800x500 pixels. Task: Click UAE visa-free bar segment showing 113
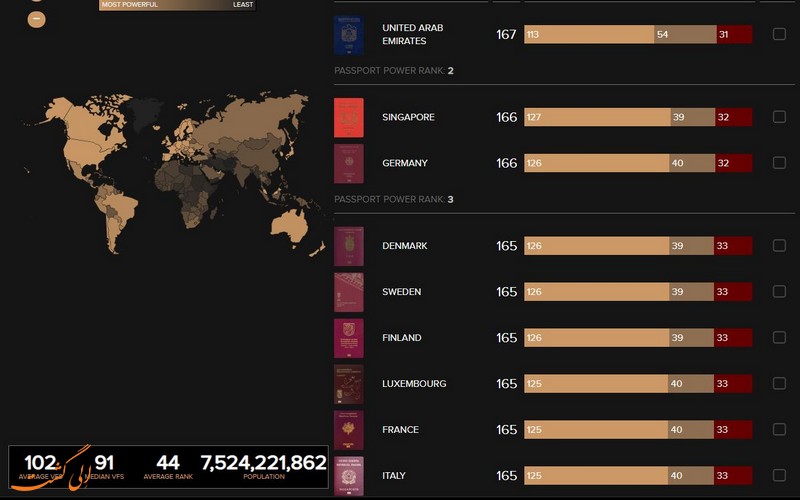tap(589, 34)
